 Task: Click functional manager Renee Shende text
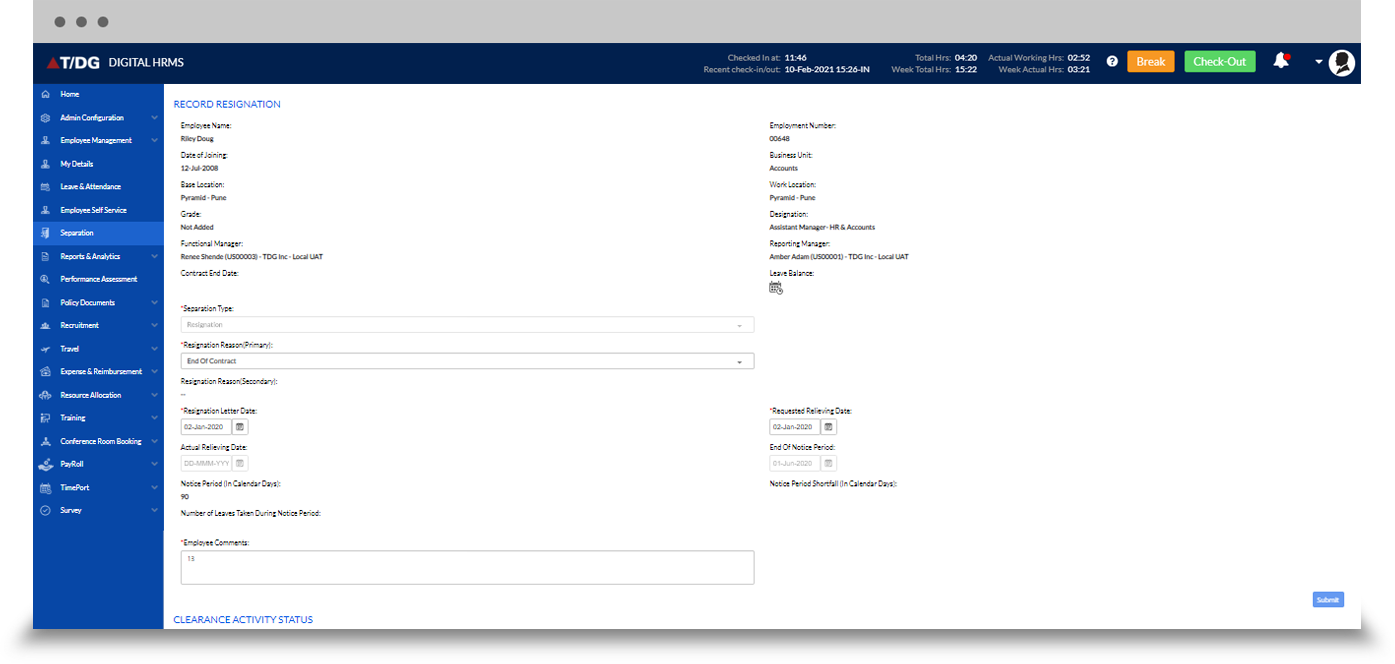[x=252, y=257]
